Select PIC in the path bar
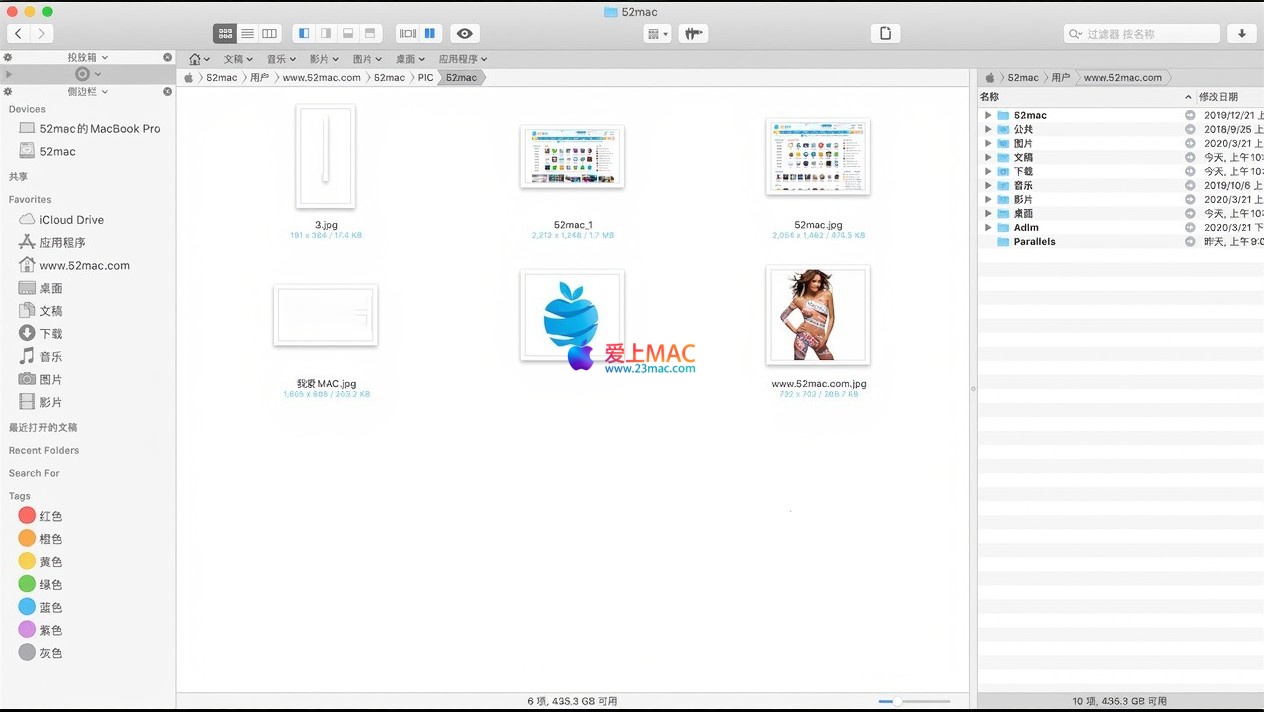The height and width of the screenshot is (712, 1264). click(x=425, y=77)
